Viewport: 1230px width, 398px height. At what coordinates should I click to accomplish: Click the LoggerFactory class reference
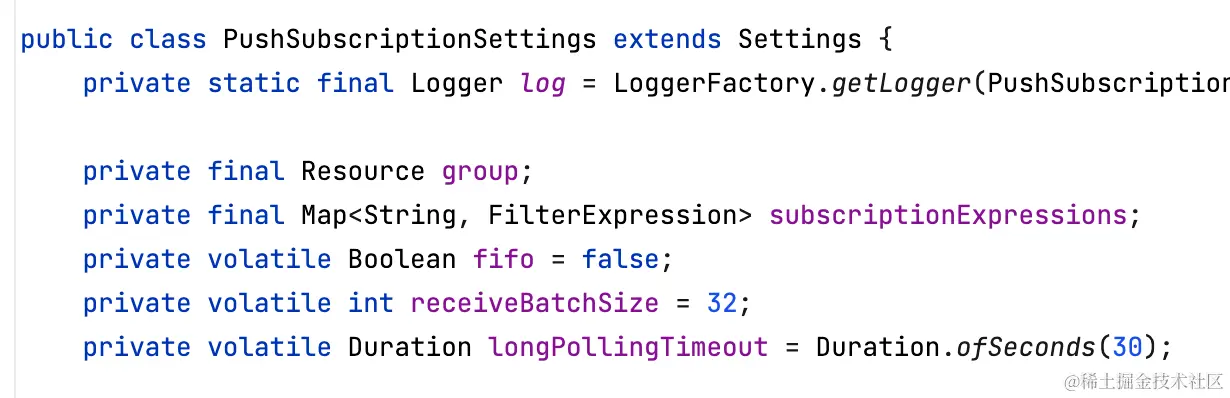[718, 83]
